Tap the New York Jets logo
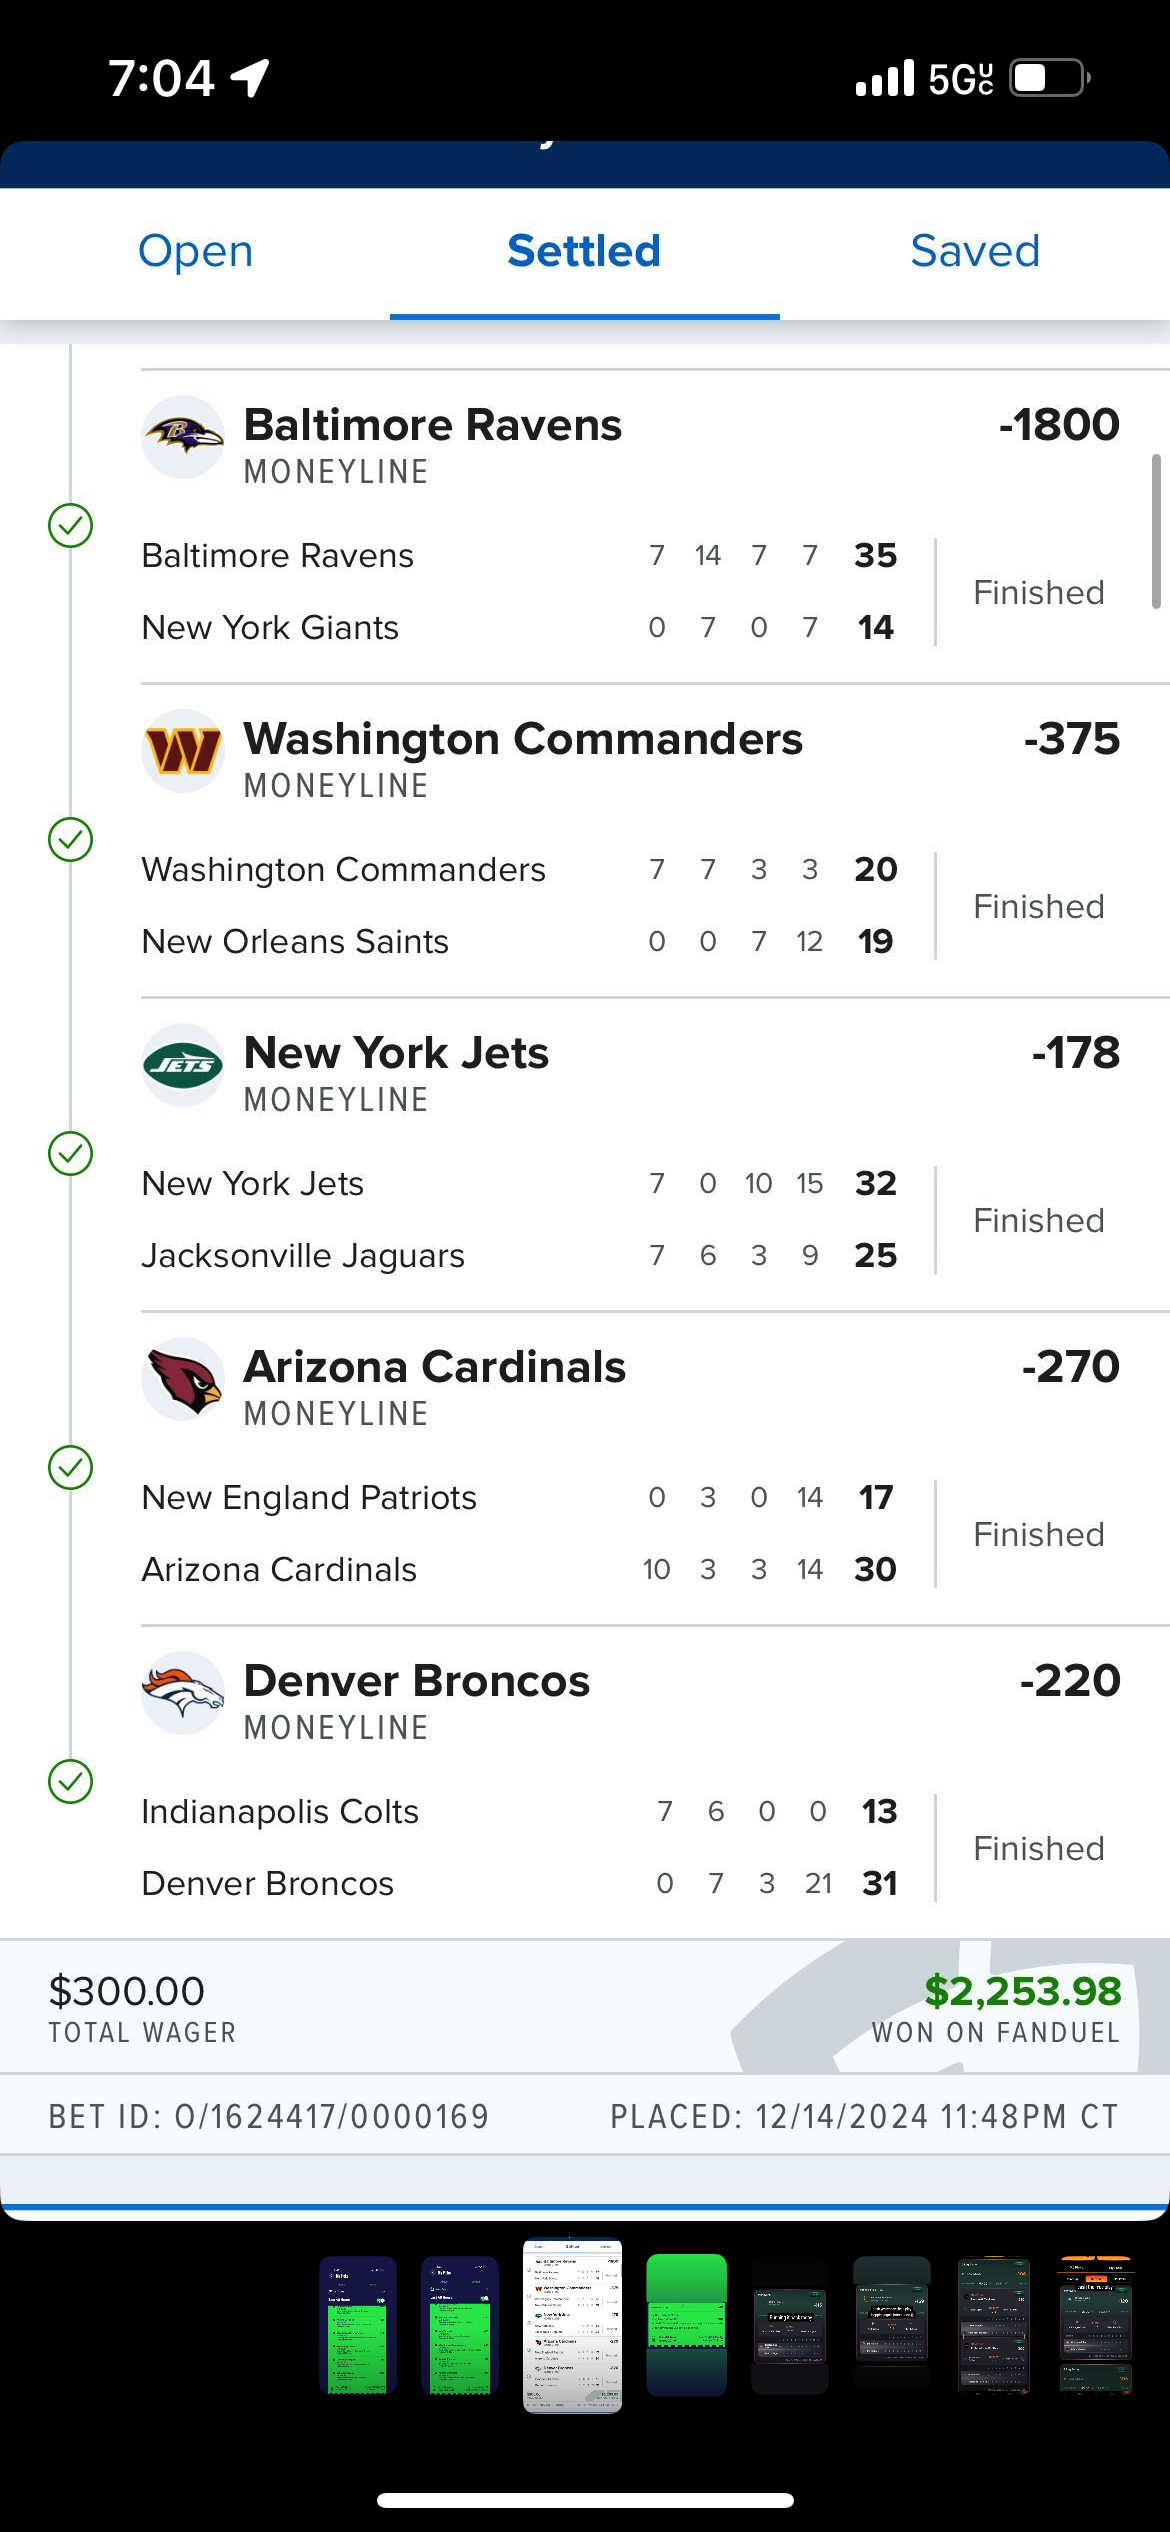Screen dimensions: 1170x2532 (x=182, y=1065)
